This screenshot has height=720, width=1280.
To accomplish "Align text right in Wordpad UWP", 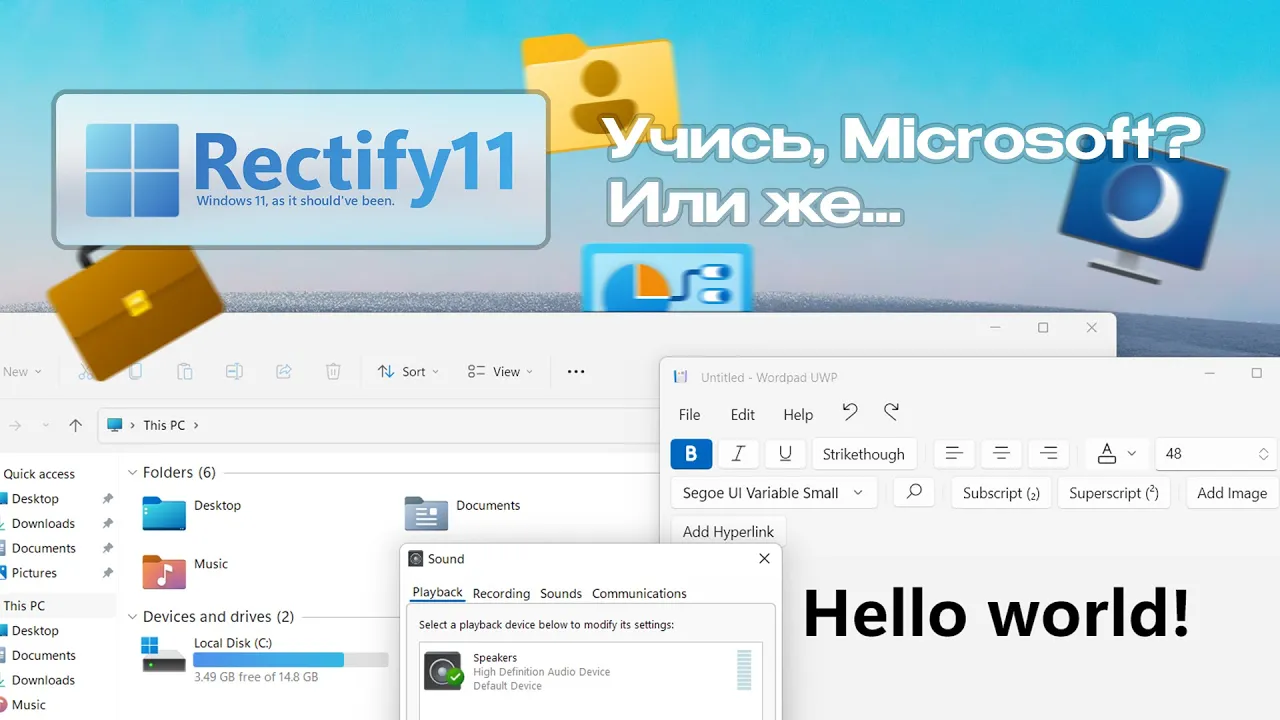I will pos(1048,453).
